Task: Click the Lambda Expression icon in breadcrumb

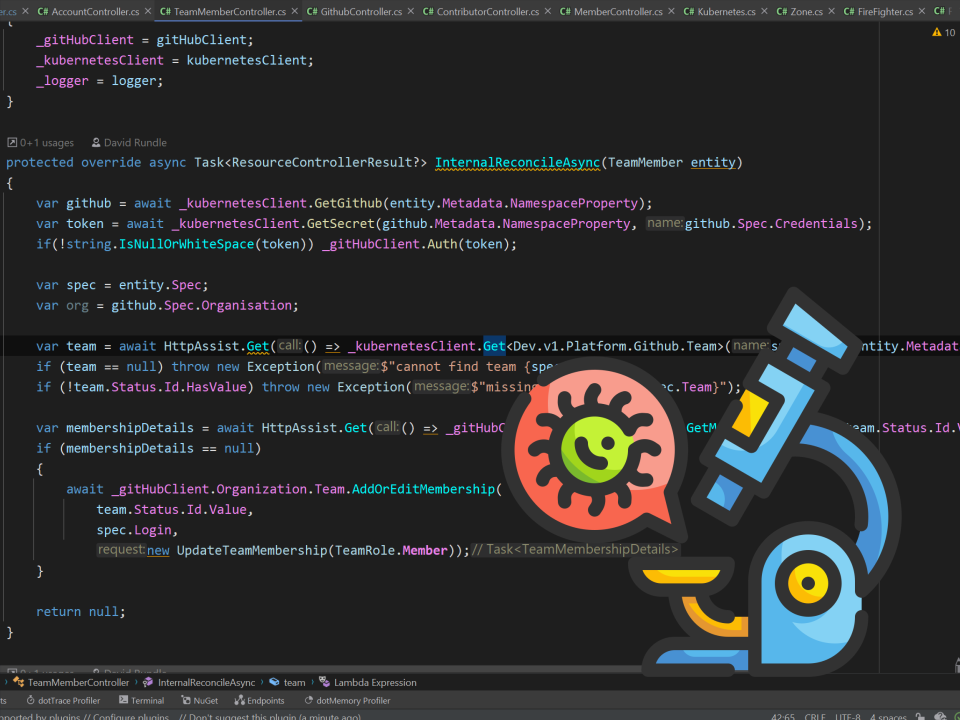Action: tap(324, 683)
